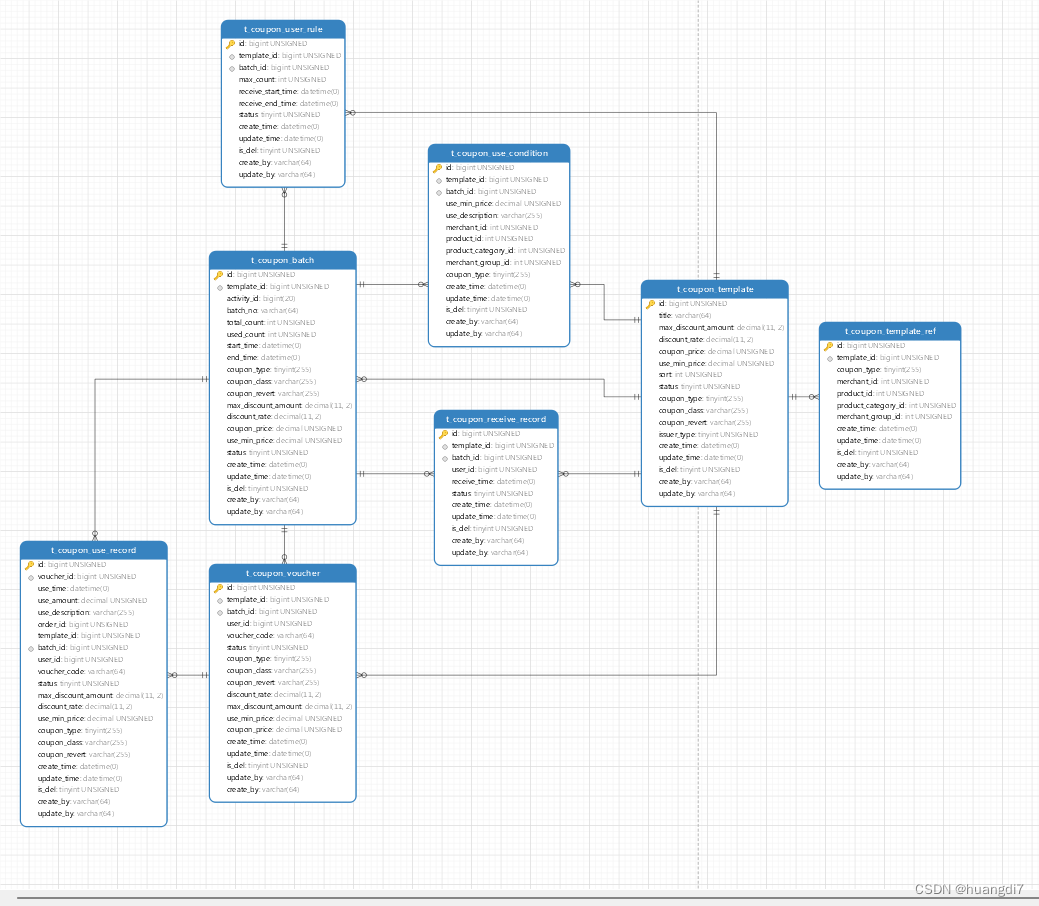Click batch_id foreign key diamond in t_coupon_use_record
The height and width of the screenshot is (906, 1039).
point(30,649)
